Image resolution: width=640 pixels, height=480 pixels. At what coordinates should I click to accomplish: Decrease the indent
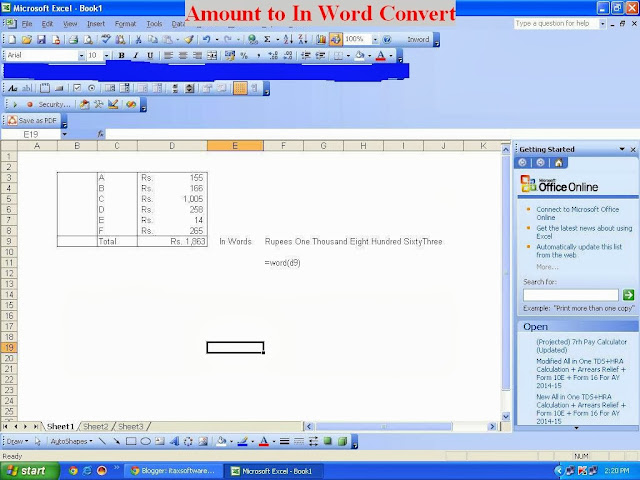(306, 56)
